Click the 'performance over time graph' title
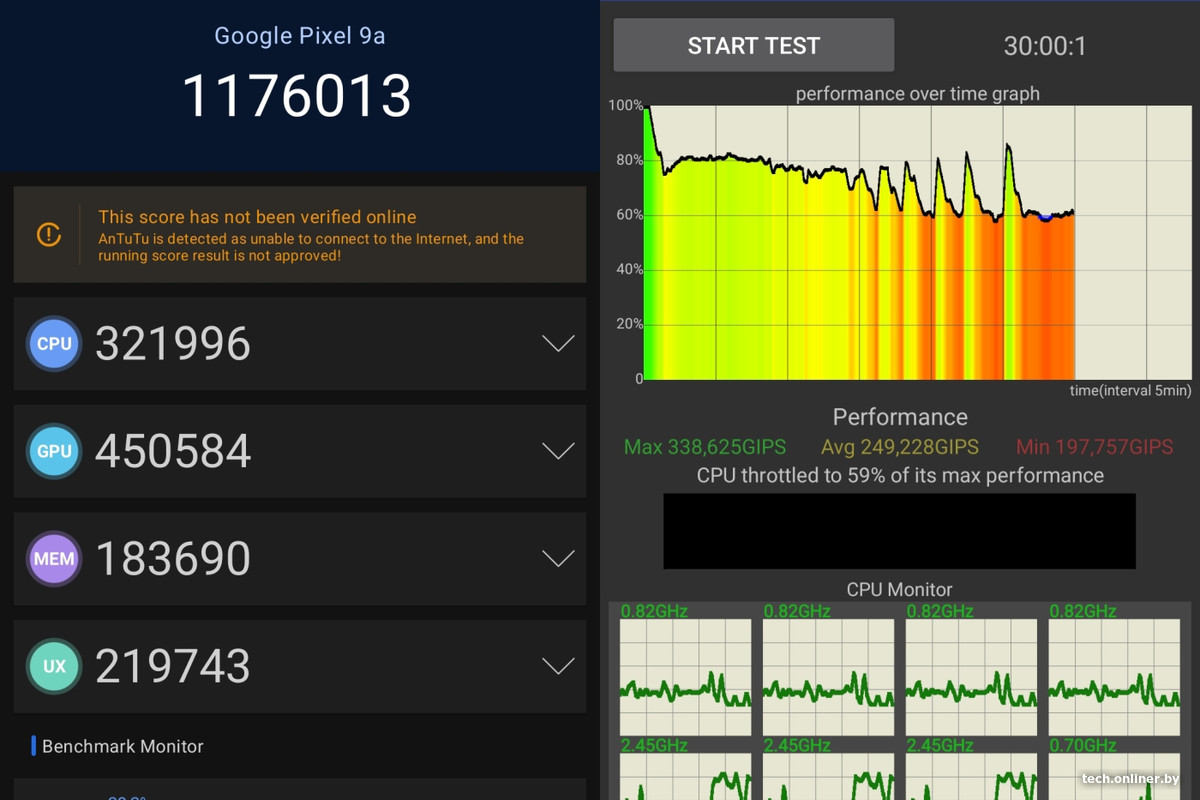 point(918,94)
